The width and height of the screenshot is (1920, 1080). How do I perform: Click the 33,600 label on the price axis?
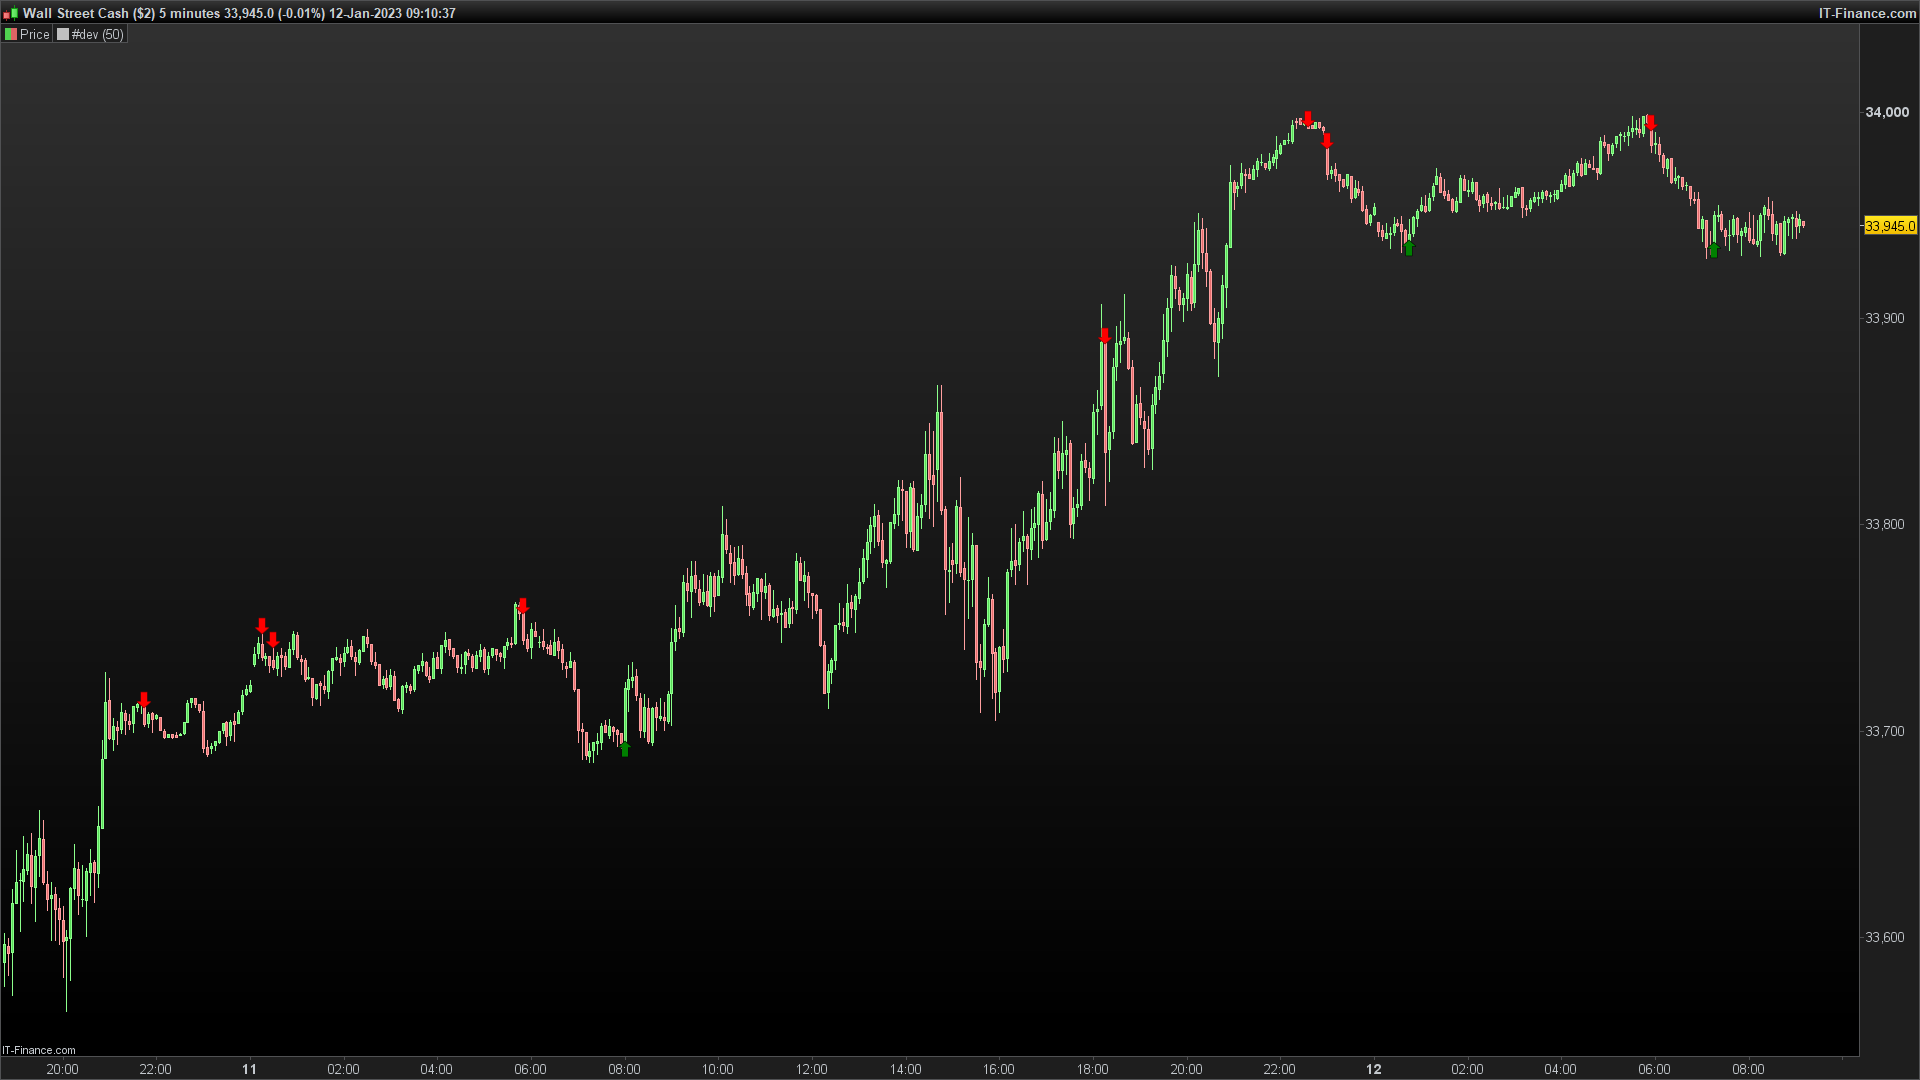point(1884,937)
